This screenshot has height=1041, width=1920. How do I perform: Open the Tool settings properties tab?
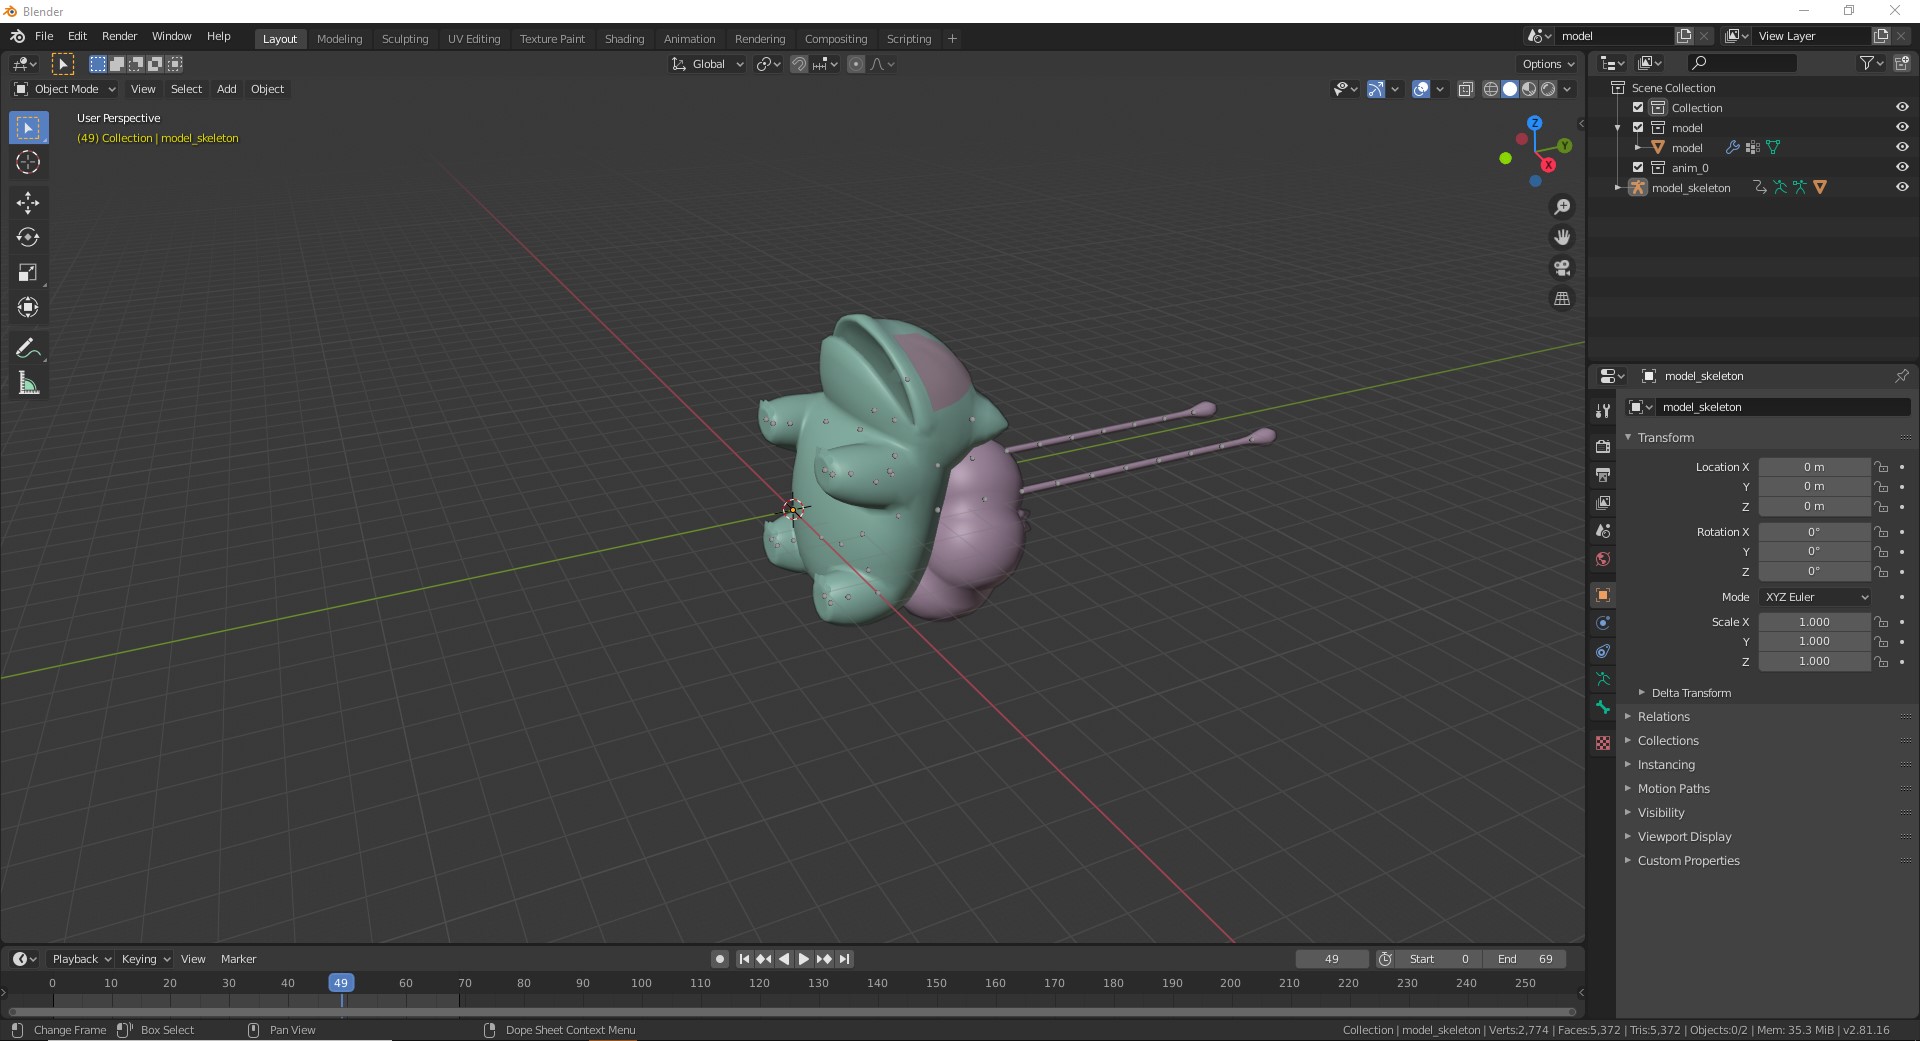click(x=1603, y=411)
